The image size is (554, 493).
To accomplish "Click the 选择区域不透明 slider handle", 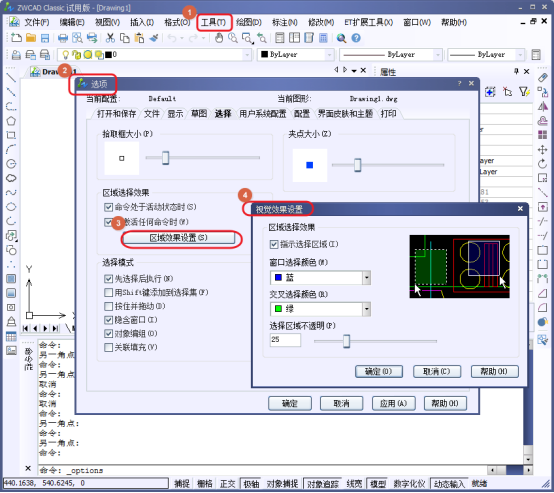I will [x=346, y=341].
